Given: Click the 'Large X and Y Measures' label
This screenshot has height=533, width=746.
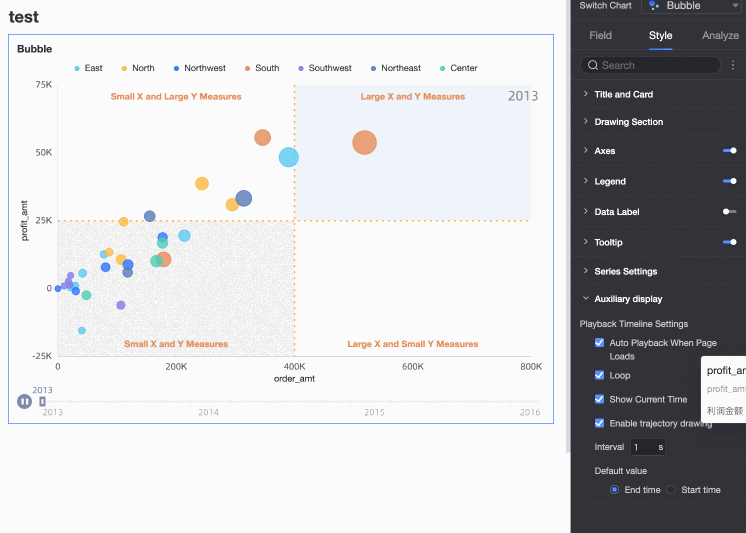Looking at the screenshot, I should [x=412, y=97].
